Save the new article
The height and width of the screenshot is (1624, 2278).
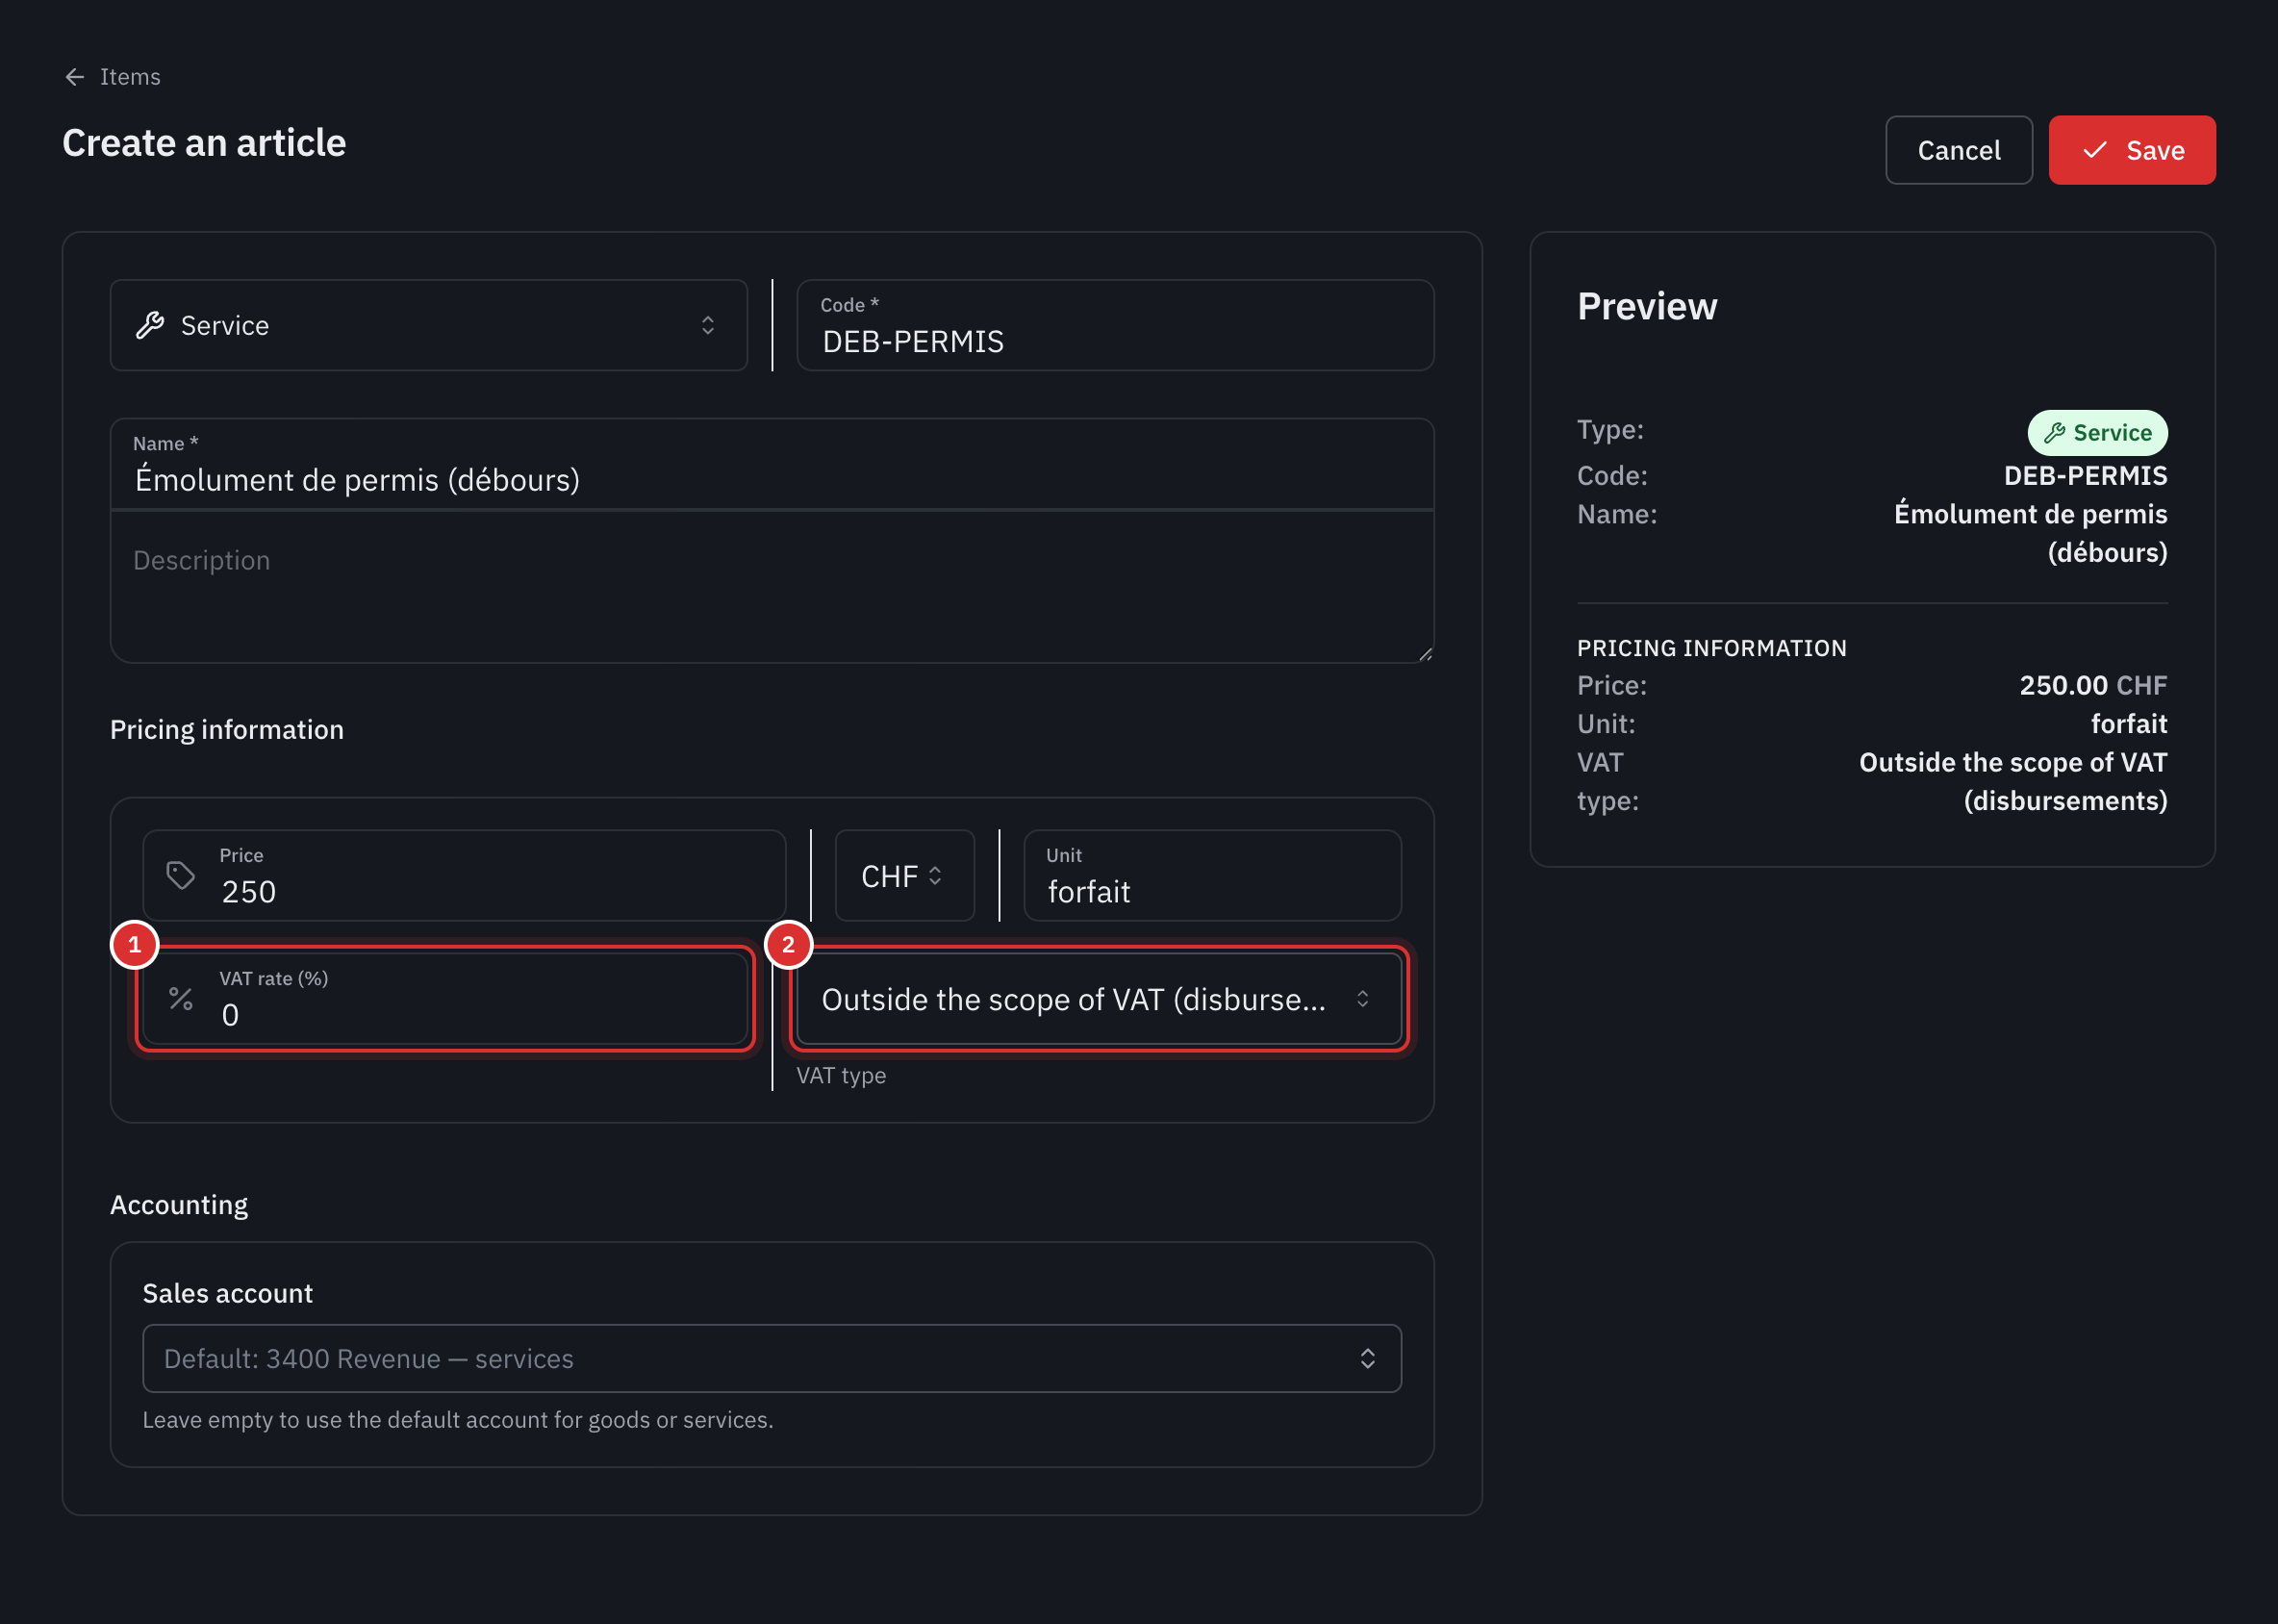(2131, 150)
